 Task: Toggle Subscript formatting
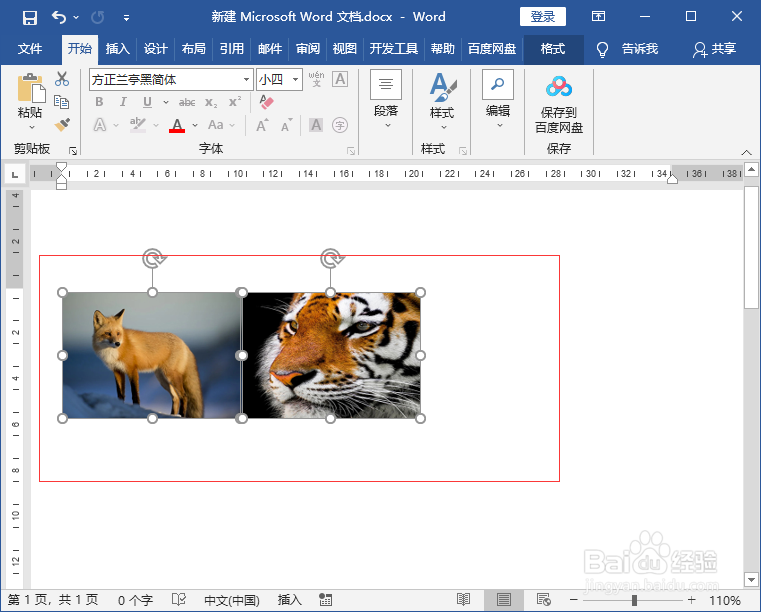pyautogui.click(x=211, y=102)
